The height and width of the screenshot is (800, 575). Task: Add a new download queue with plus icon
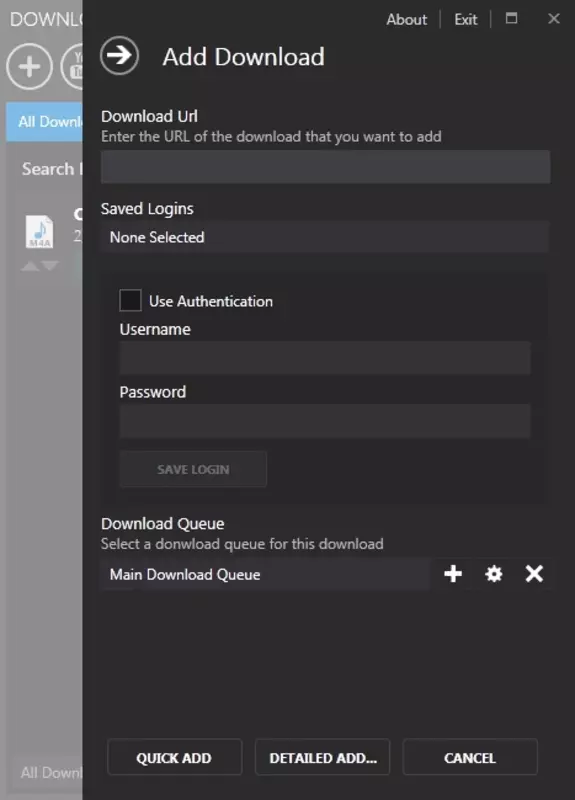pyautogui.click(x=453, y=573)
